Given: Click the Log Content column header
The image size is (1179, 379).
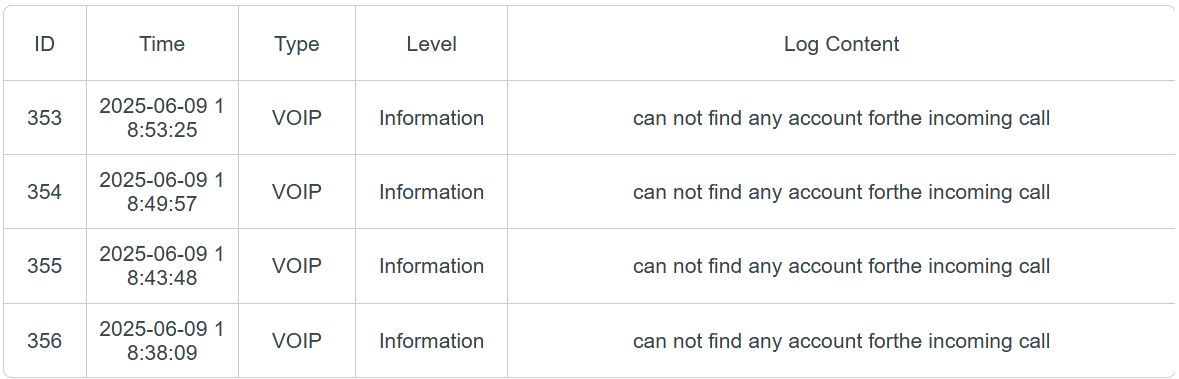Looking at the screenshot, I should coord(841,44).
